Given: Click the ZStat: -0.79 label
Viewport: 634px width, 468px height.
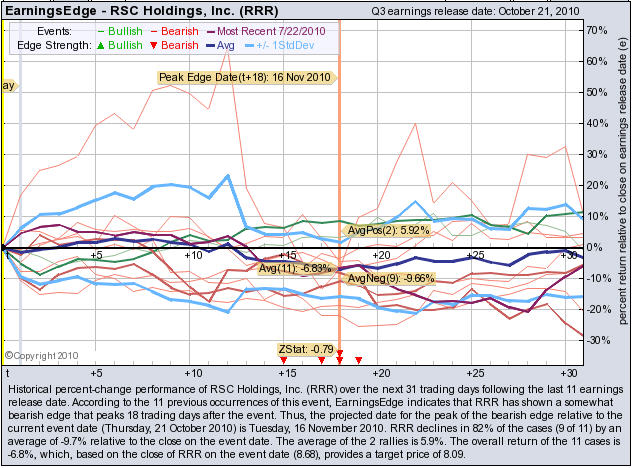Looking at the screenshot, I should [x=304, y=349].
